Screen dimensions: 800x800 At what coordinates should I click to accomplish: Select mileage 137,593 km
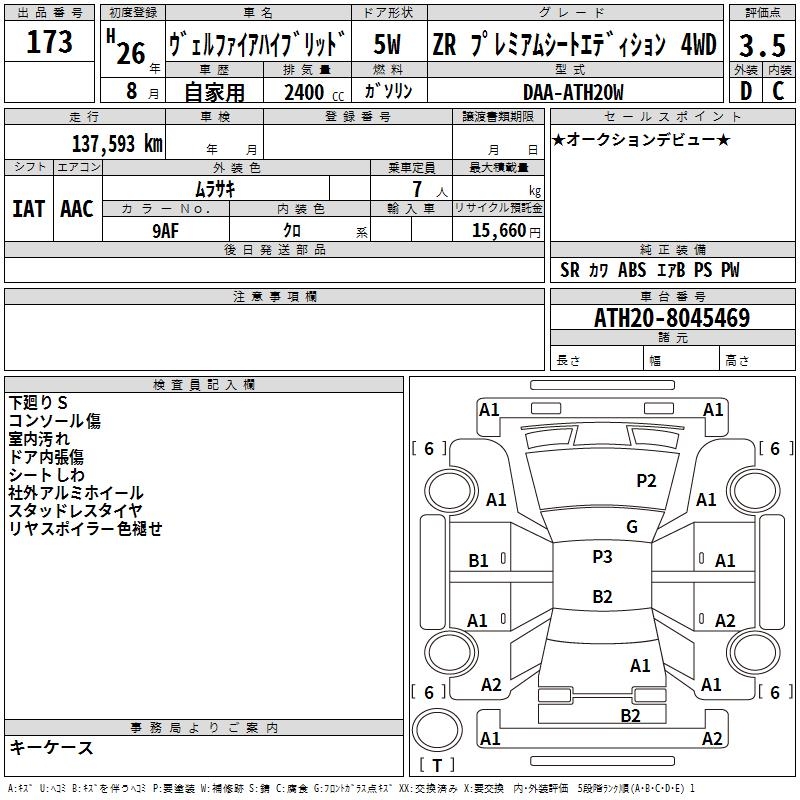117,143
